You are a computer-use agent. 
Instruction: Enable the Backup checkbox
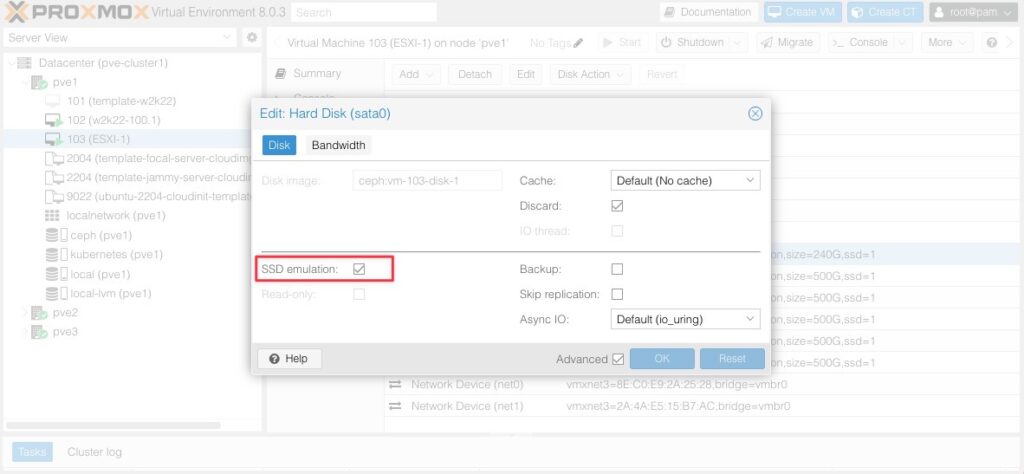[616, 268]
